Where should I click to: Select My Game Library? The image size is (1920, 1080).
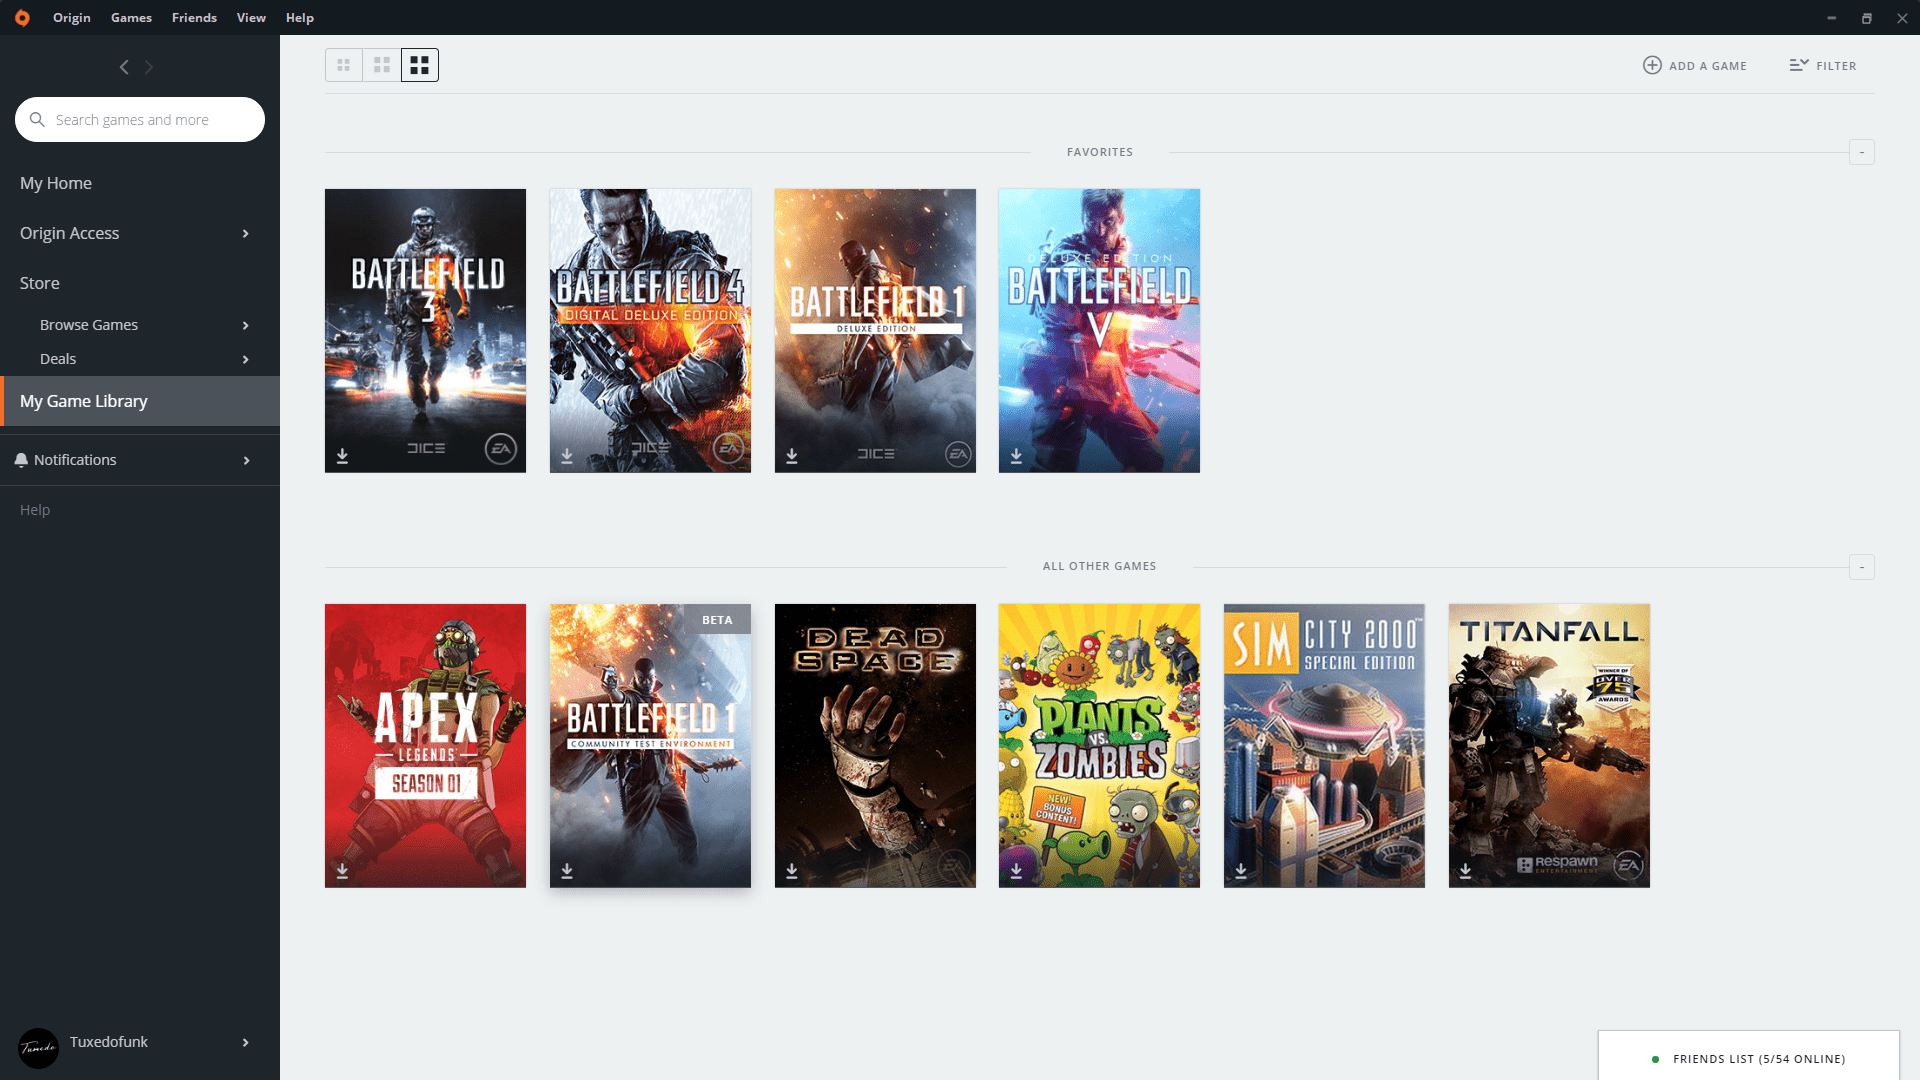point(140,401)
